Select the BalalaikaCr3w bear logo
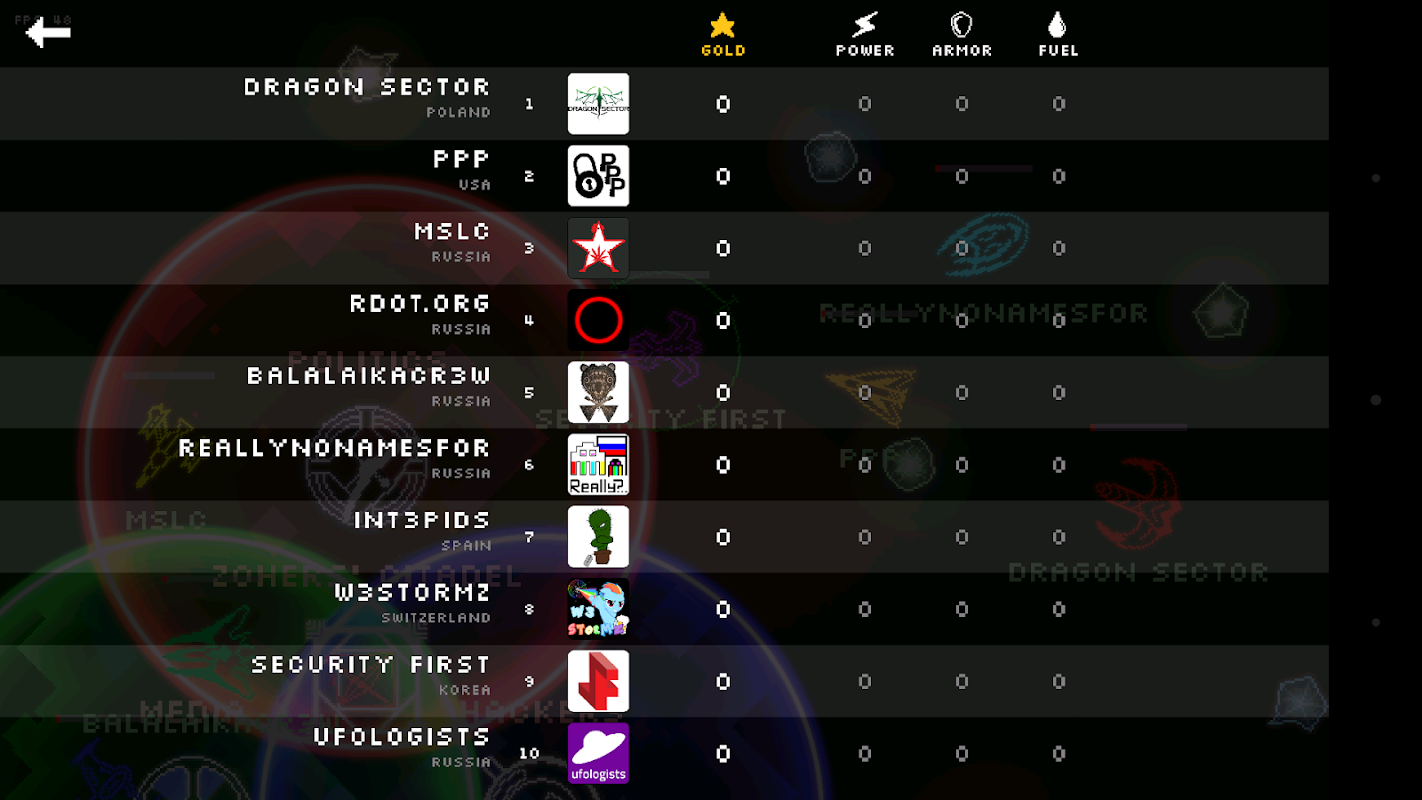 (598, 393)
